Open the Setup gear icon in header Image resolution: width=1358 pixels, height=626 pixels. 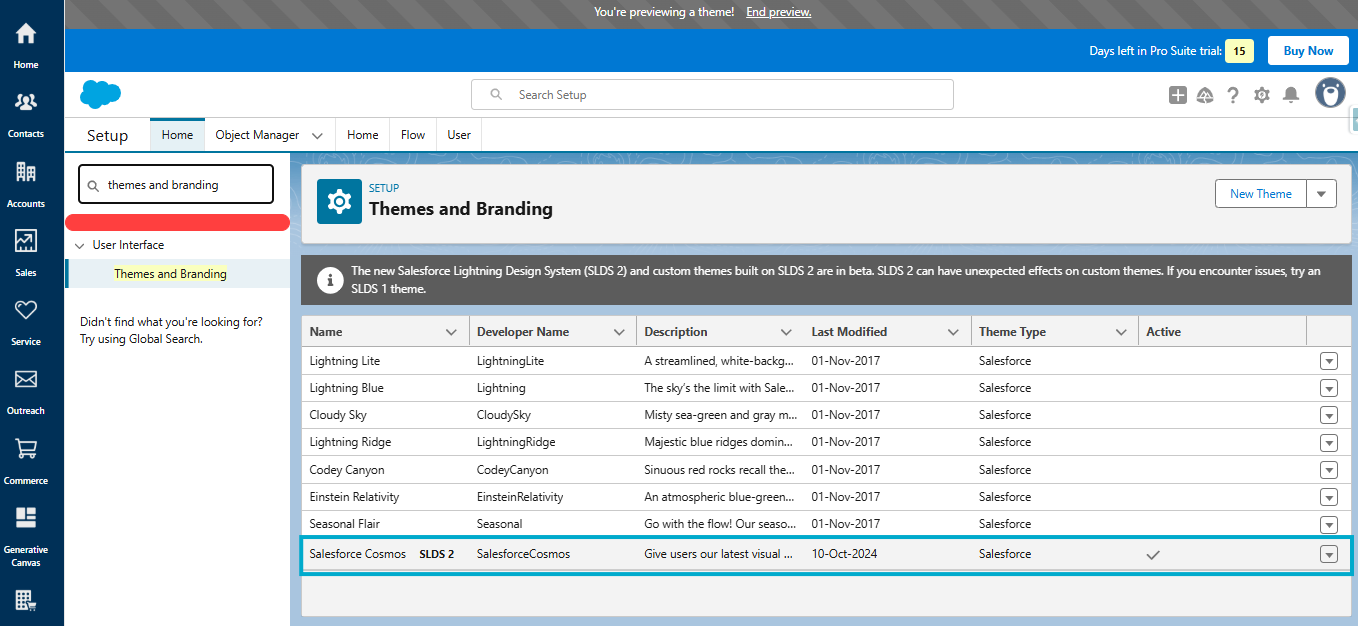[1261, 94]
